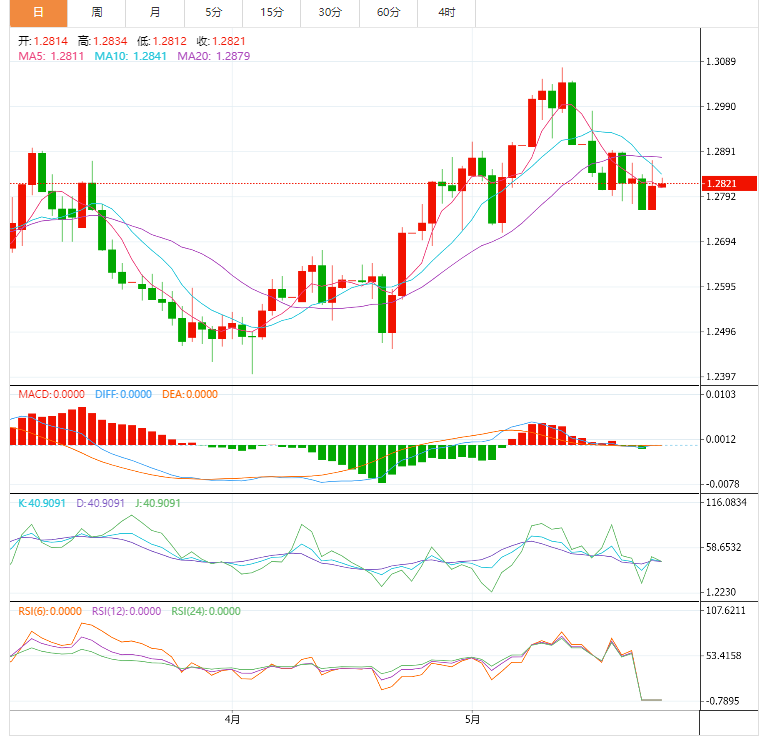Show the 60分 chart interval
Image resolution: width=765 pixels, height=743 pixels.
coord(389,13)
